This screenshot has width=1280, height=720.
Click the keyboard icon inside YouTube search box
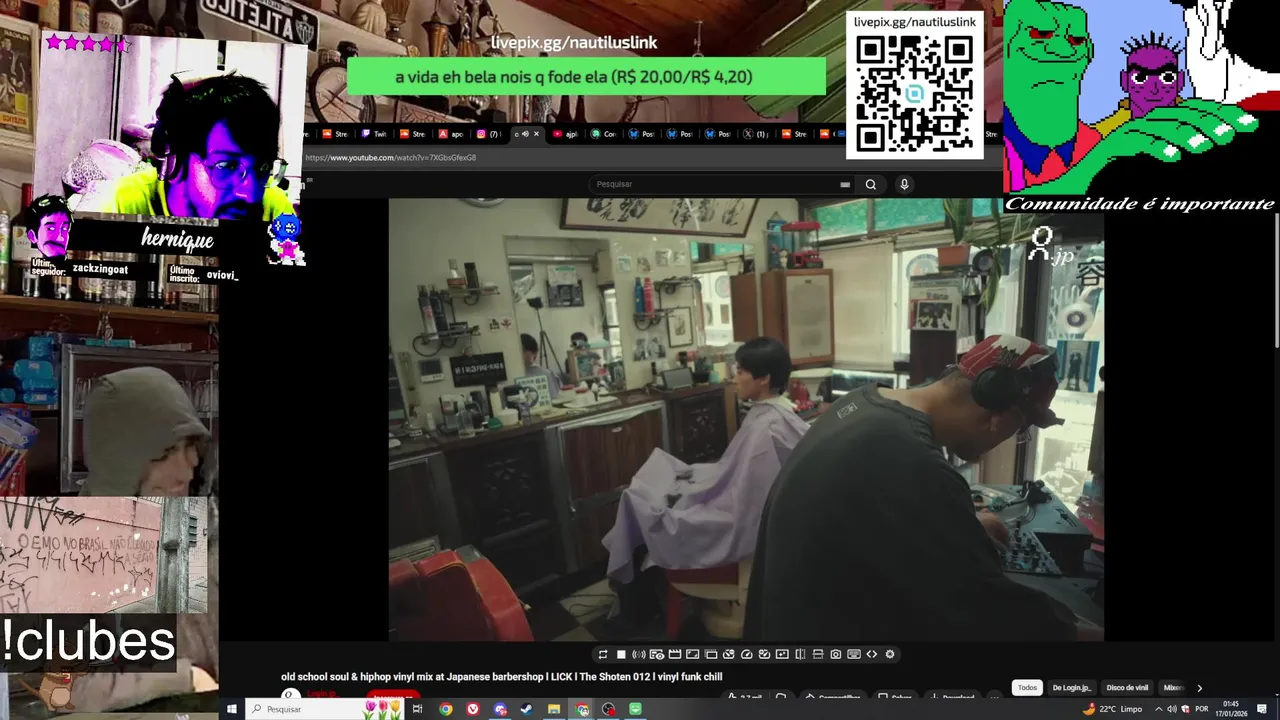845,184
